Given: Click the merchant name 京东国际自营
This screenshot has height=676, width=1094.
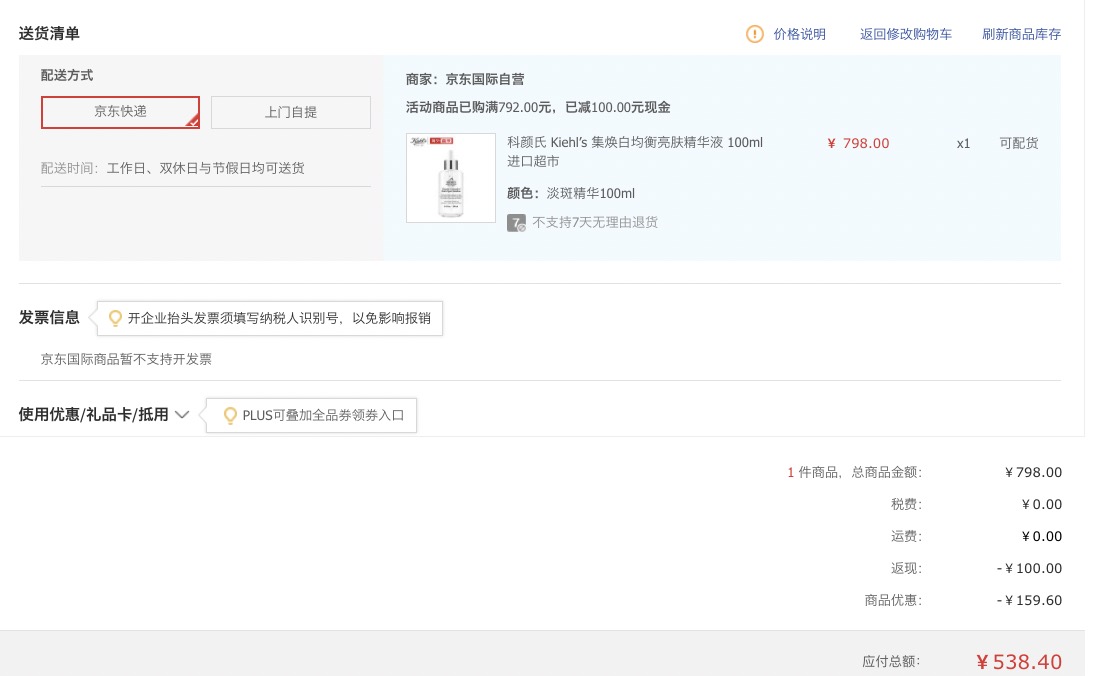Looking at the screenshot, I should (484, 79).
